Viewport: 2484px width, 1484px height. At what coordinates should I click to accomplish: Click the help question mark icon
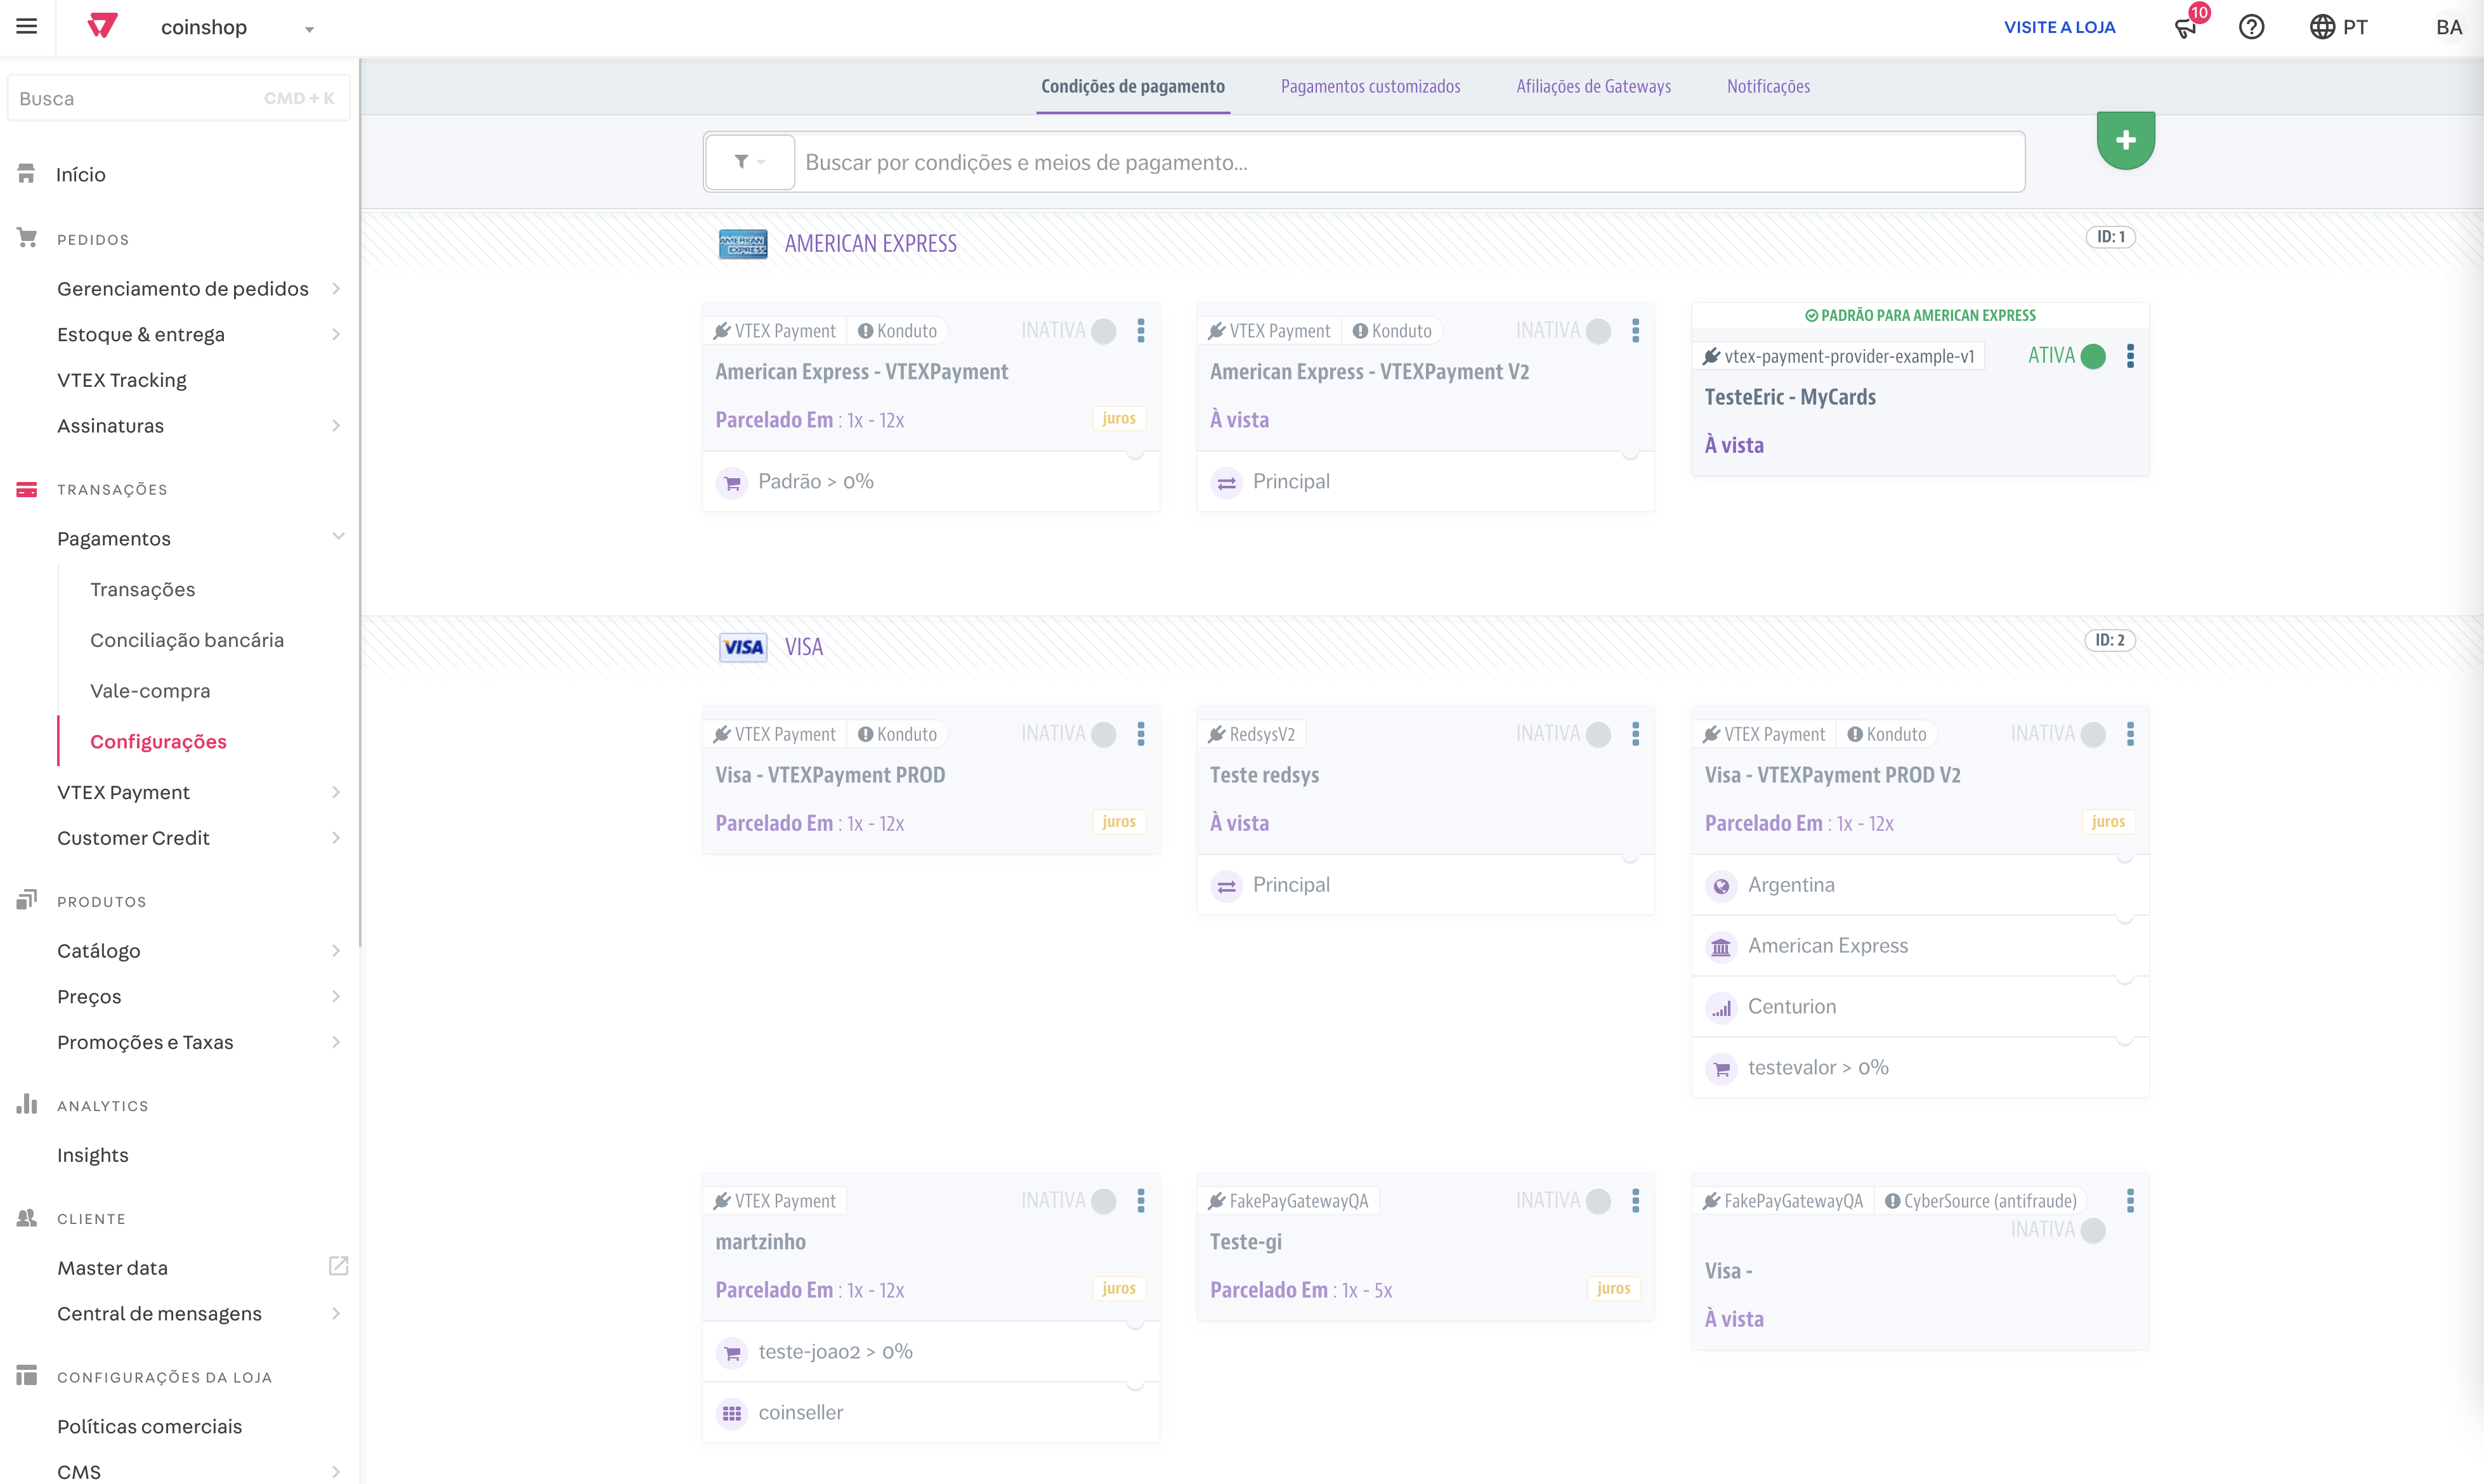click(x=2251, y=27)
